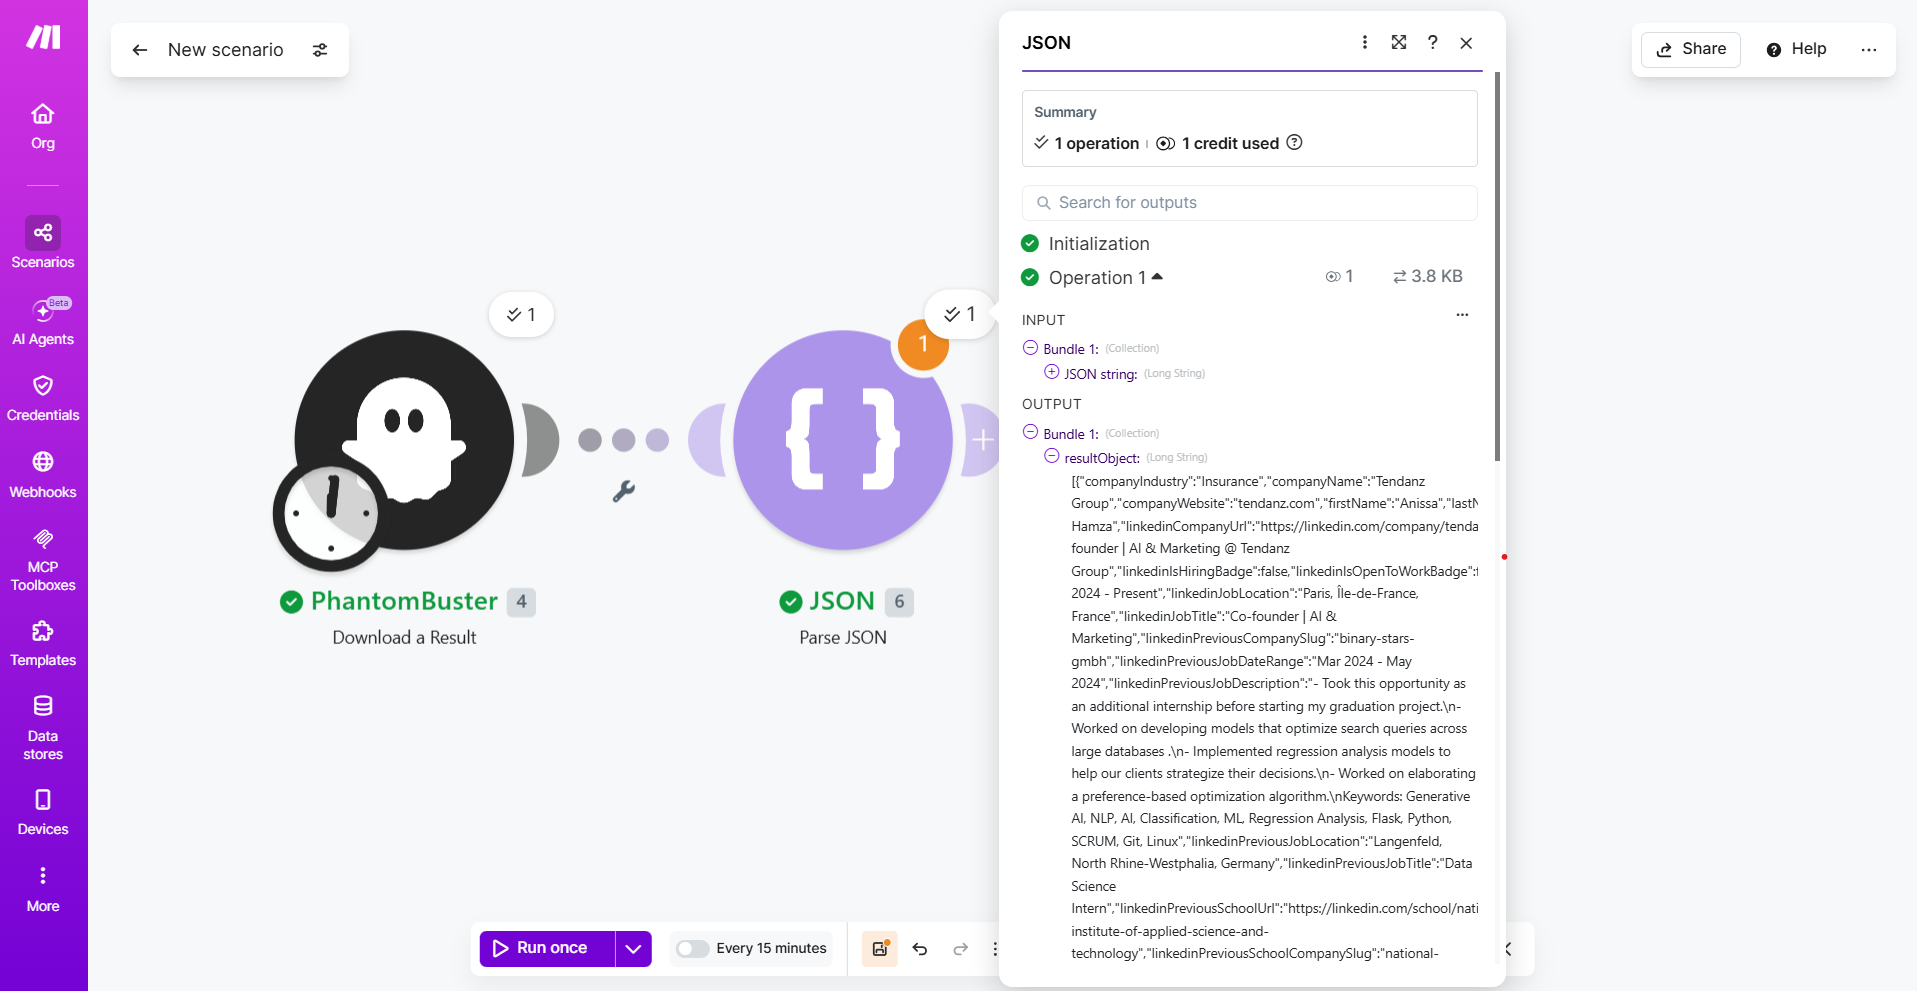The height and width of the screenshot is (991, 1917).
Task: Collapse the resultObject output entry
Action: coord(1052,456)
